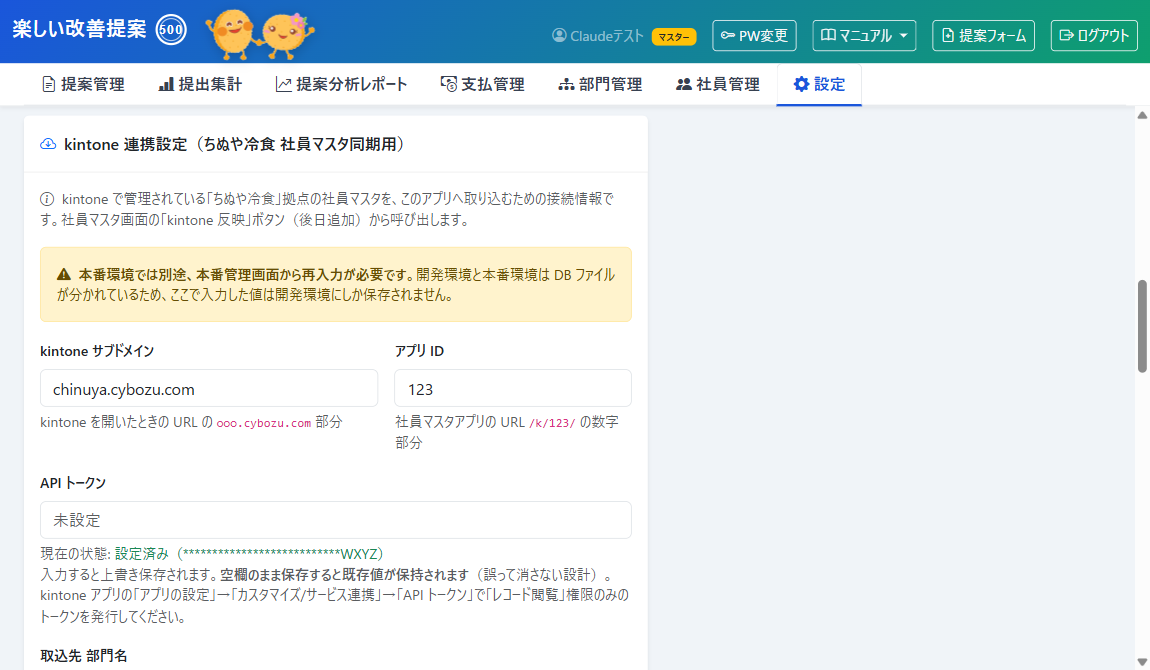Click the gear icon on 設定 tab

[802, 84]
